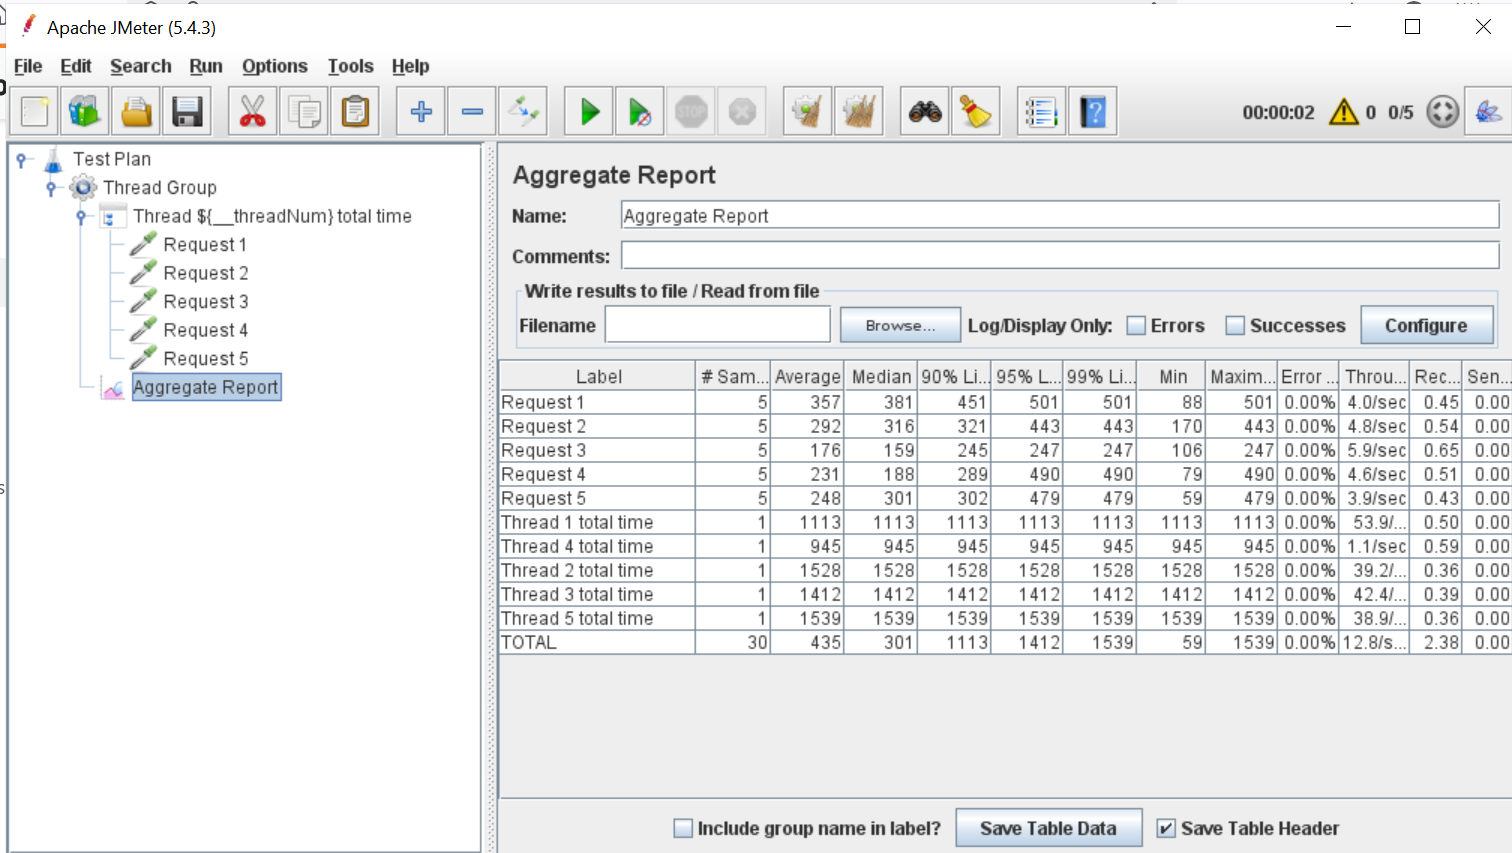The width and height of the screenshot is (1512, 853).
Task: Click the Clear All results icon
Action: click(859, 111)
